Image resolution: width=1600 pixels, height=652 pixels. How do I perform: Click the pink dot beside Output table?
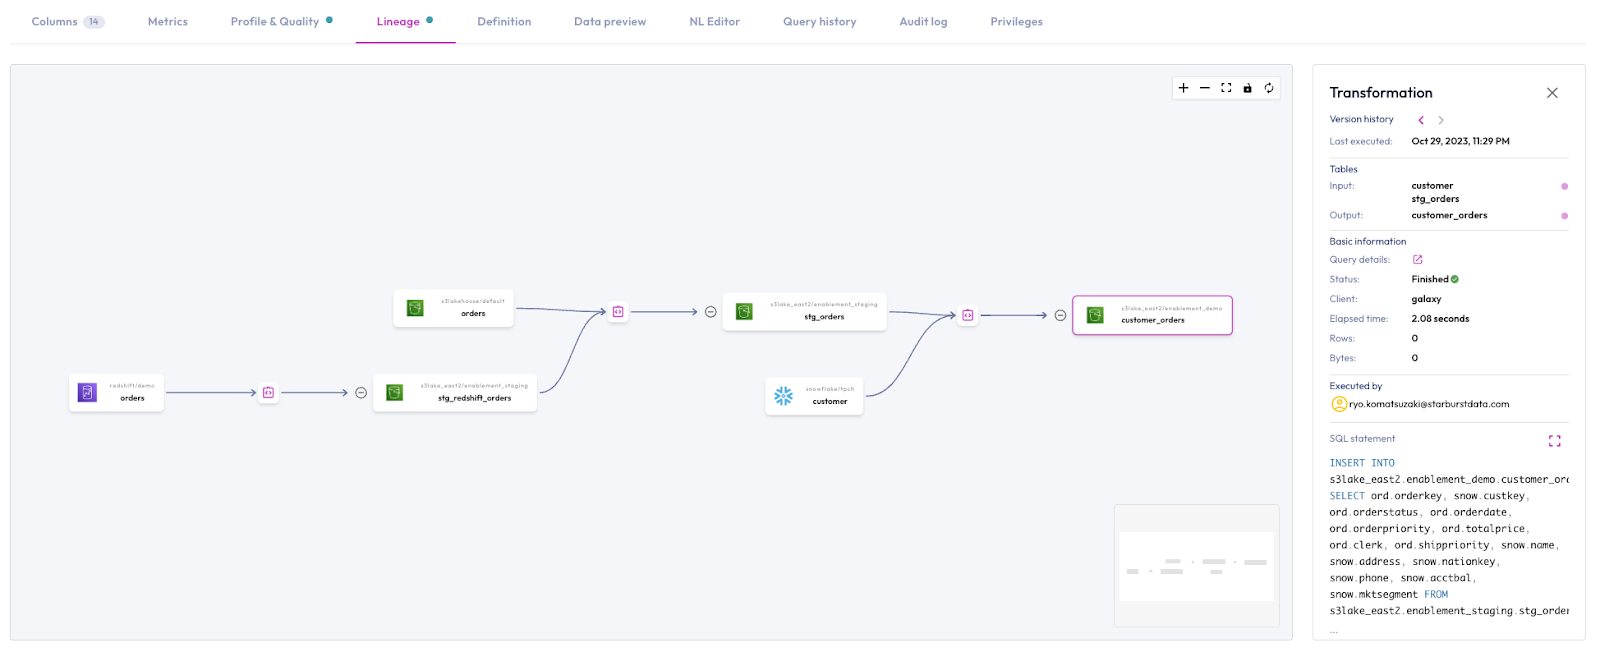point(1564,216)
